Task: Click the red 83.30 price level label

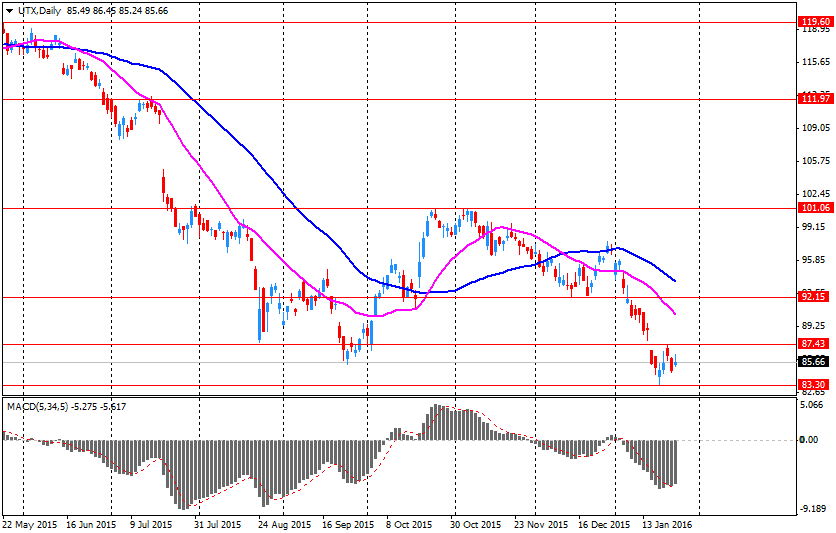Action: point(814,385)
